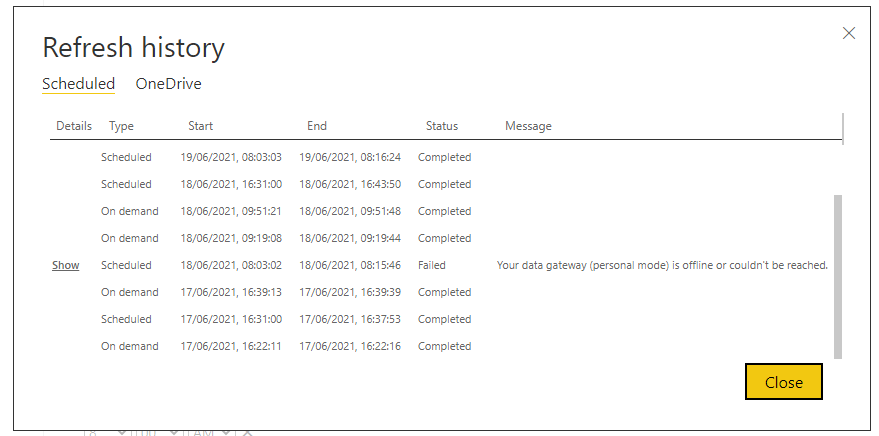Select the start time 18/06/2021, 09:19:08

tap(231, 238)
